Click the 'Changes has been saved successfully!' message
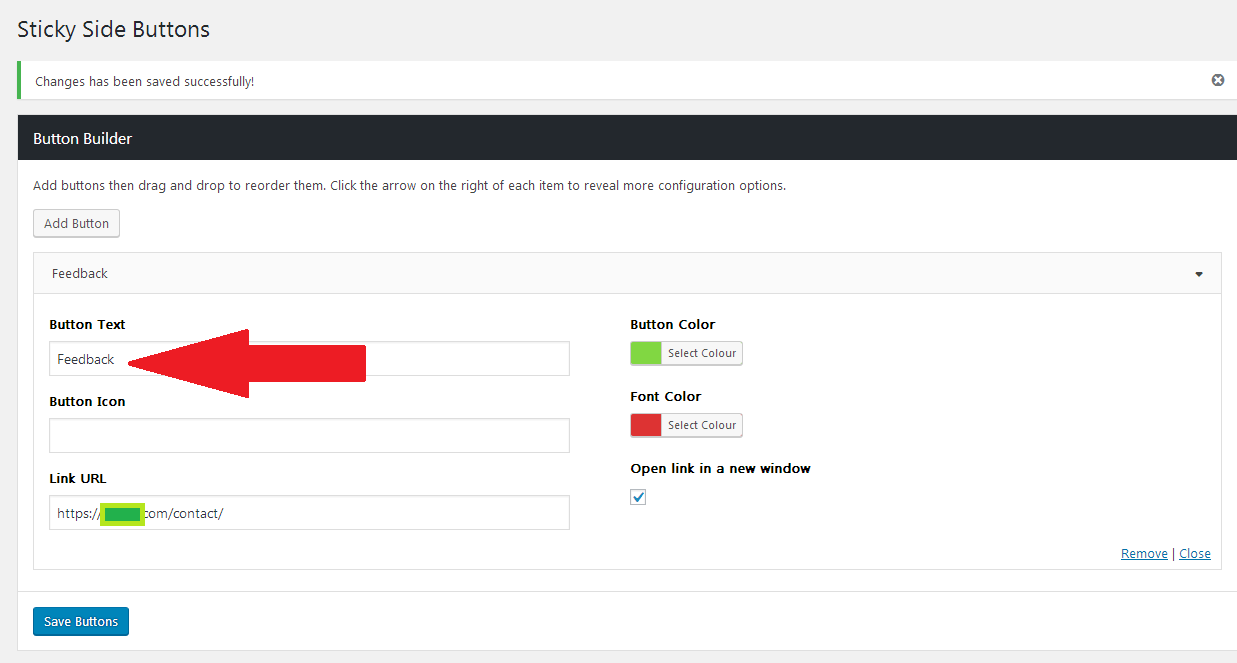Screen dimensions: 1237x663 click(x=145, y=81)
